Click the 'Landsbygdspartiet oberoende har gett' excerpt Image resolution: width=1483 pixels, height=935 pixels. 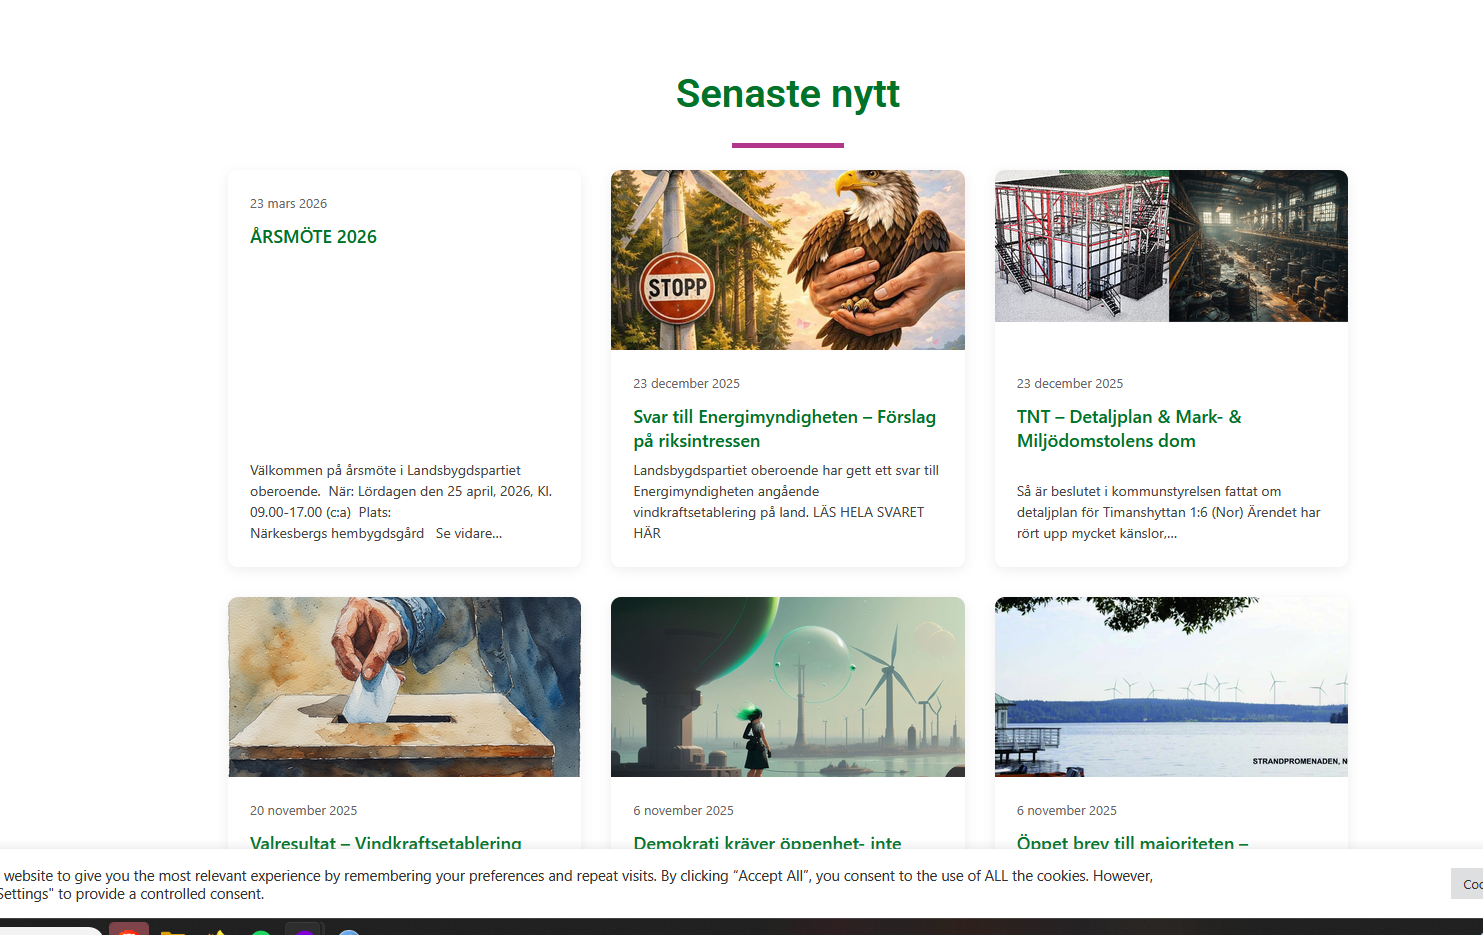786,502
